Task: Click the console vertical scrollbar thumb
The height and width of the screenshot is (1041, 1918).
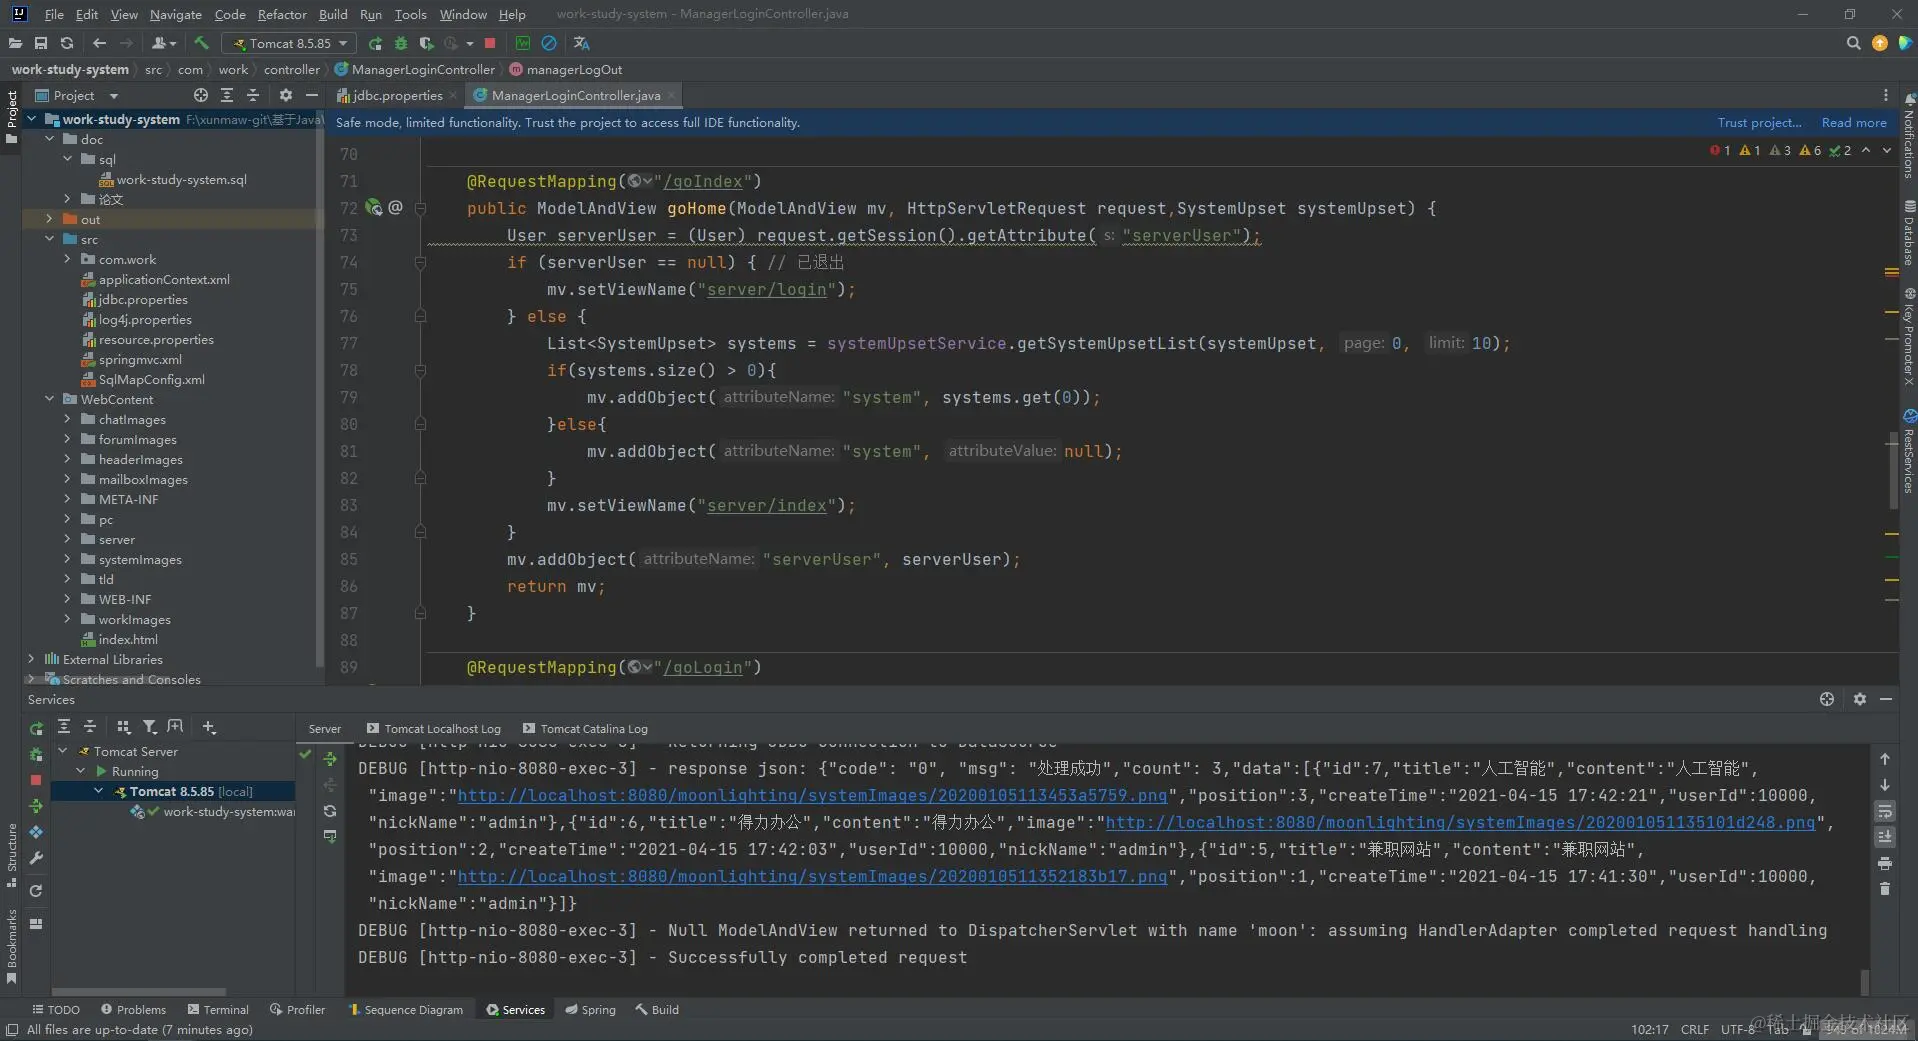Action: click(x=1864, y=982)
